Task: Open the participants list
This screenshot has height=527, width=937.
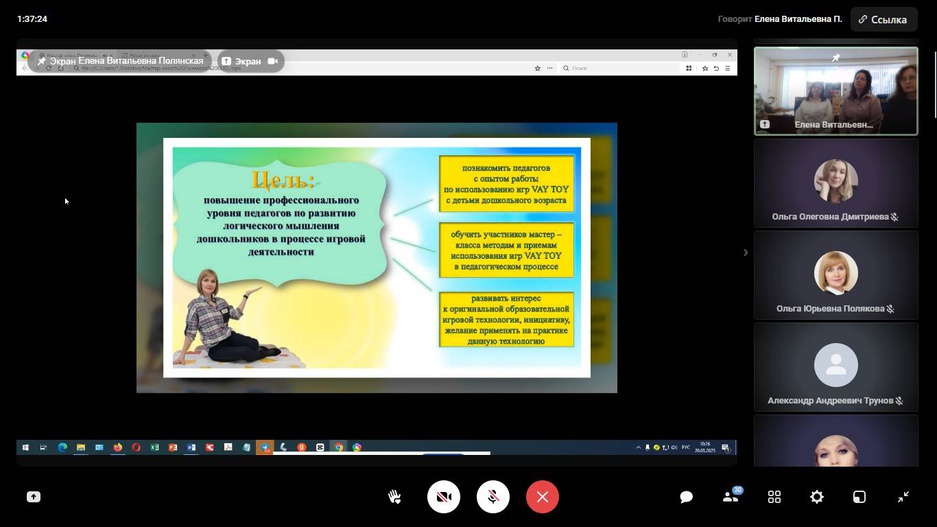Action: tap(731, 496)
